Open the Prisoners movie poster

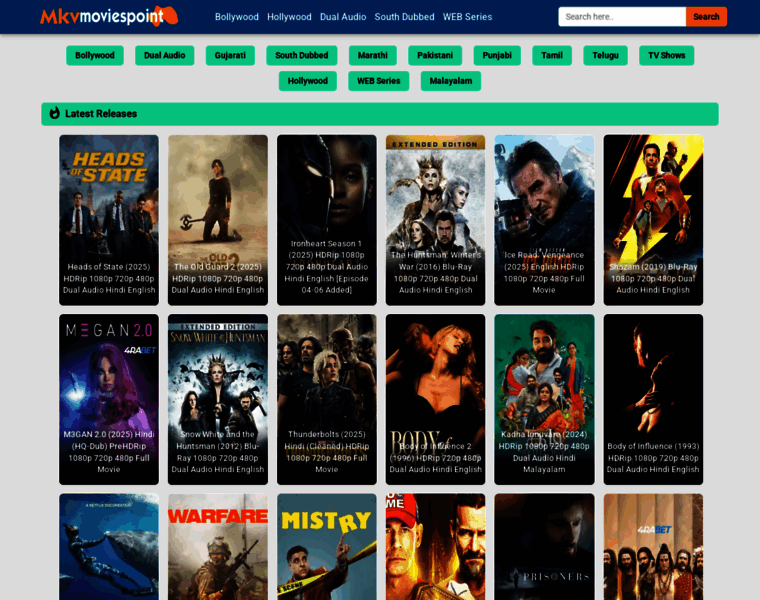pos(544,547)
